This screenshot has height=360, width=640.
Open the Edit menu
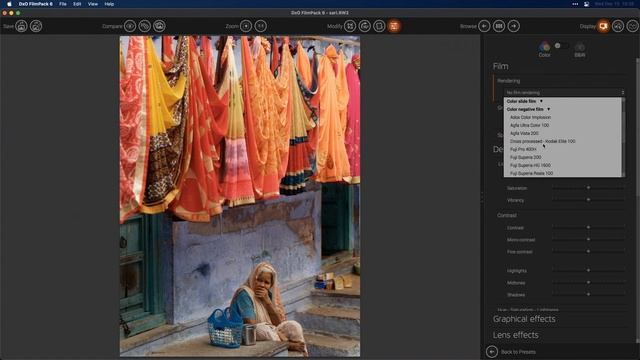pyautogui.click(x=77, y=4)
